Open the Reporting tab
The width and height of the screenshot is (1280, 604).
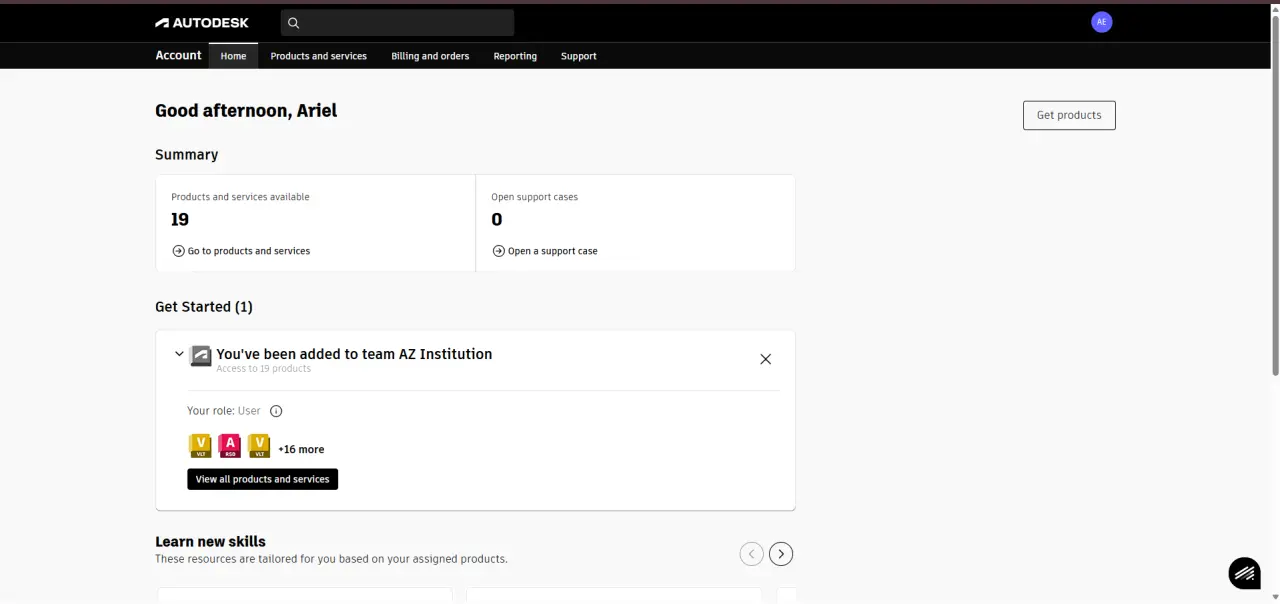click(515, 56)
